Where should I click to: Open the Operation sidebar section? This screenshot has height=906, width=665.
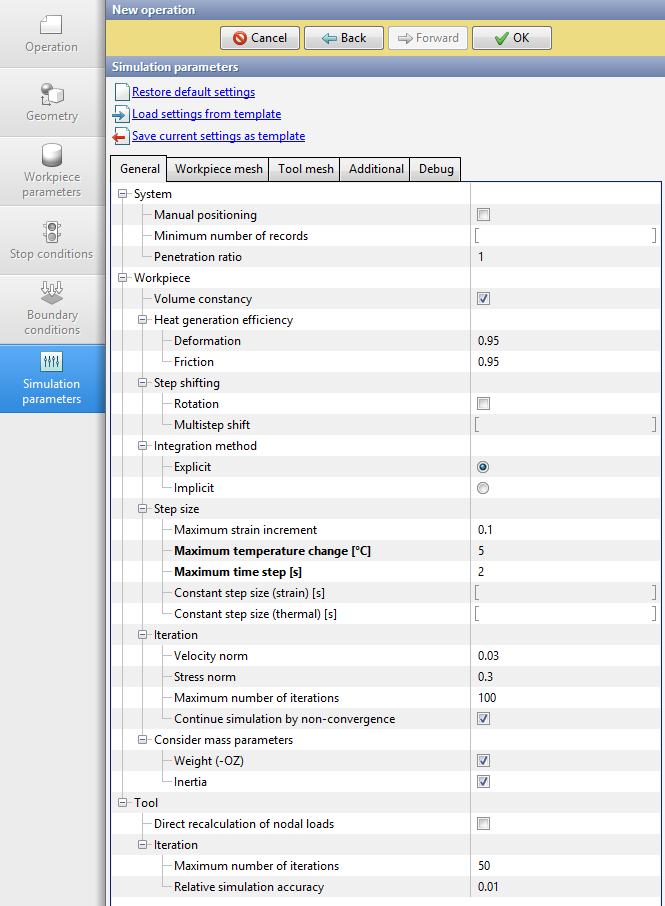(x=51, y=33)
